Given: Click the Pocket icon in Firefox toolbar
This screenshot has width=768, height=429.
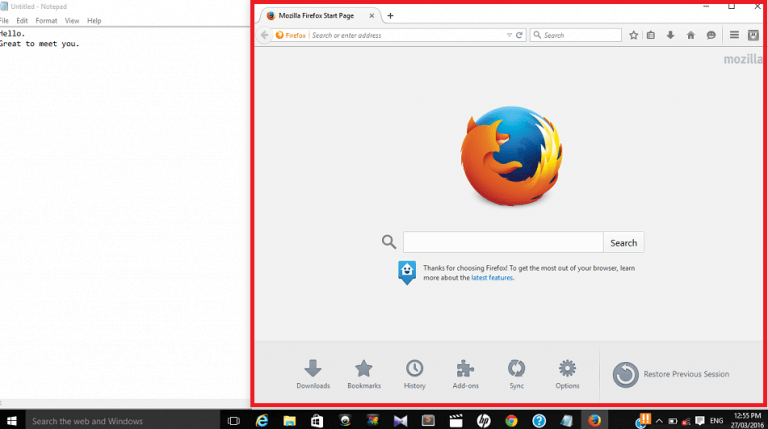Looking at the screenshot, I should coord(753,35).
